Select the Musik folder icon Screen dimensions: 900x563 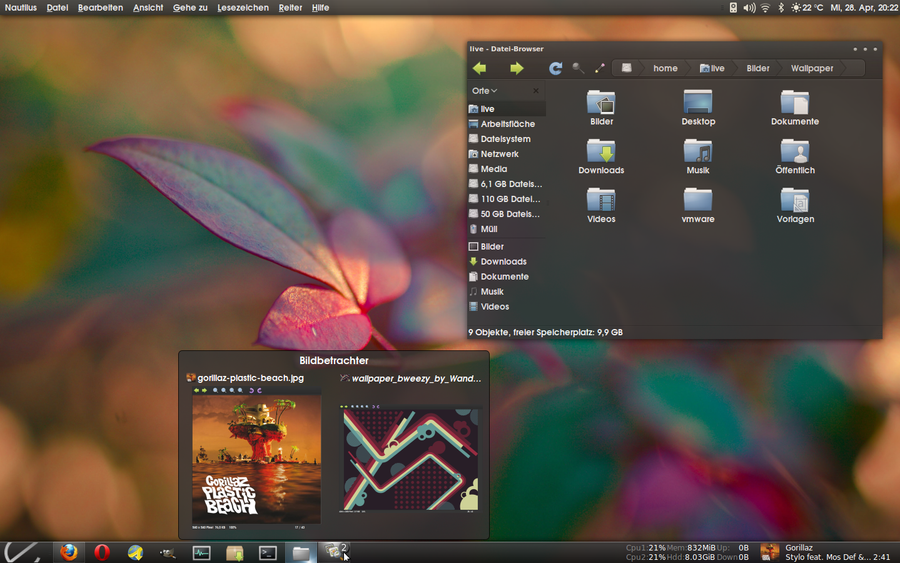click(x=698, y=152)
